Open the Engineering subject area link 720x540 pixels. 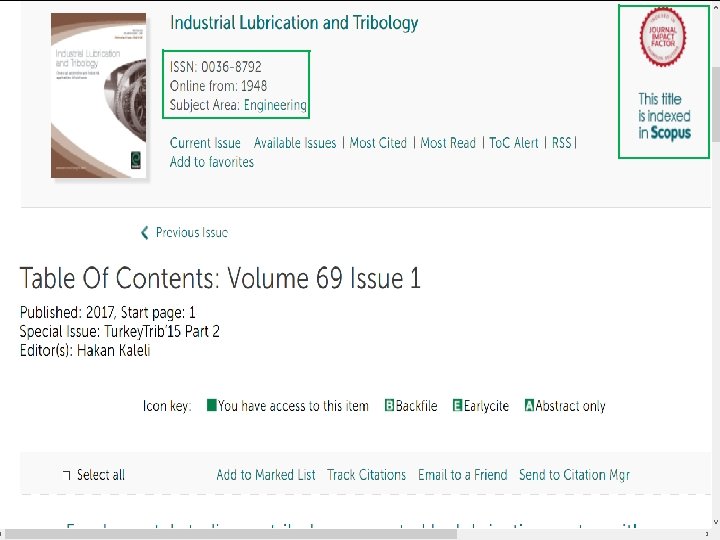pos(275,105)
